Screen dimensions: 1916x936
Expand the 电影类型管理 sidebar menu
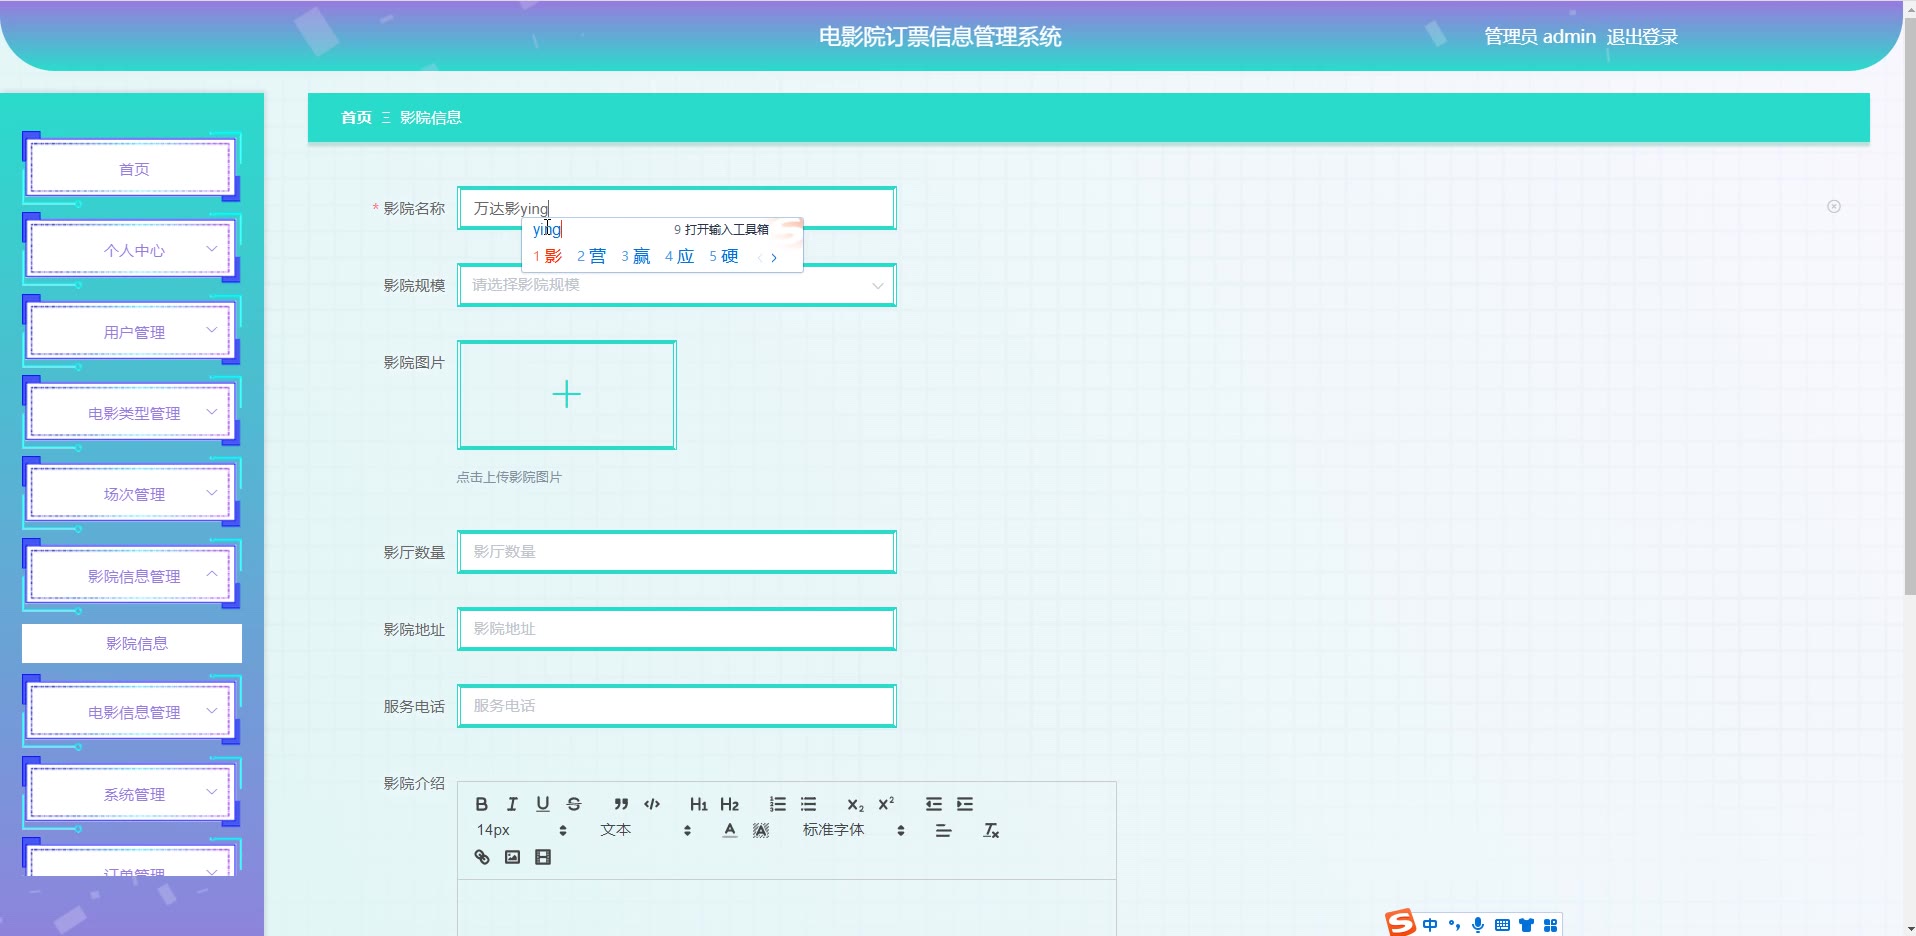tap(132, 413)
